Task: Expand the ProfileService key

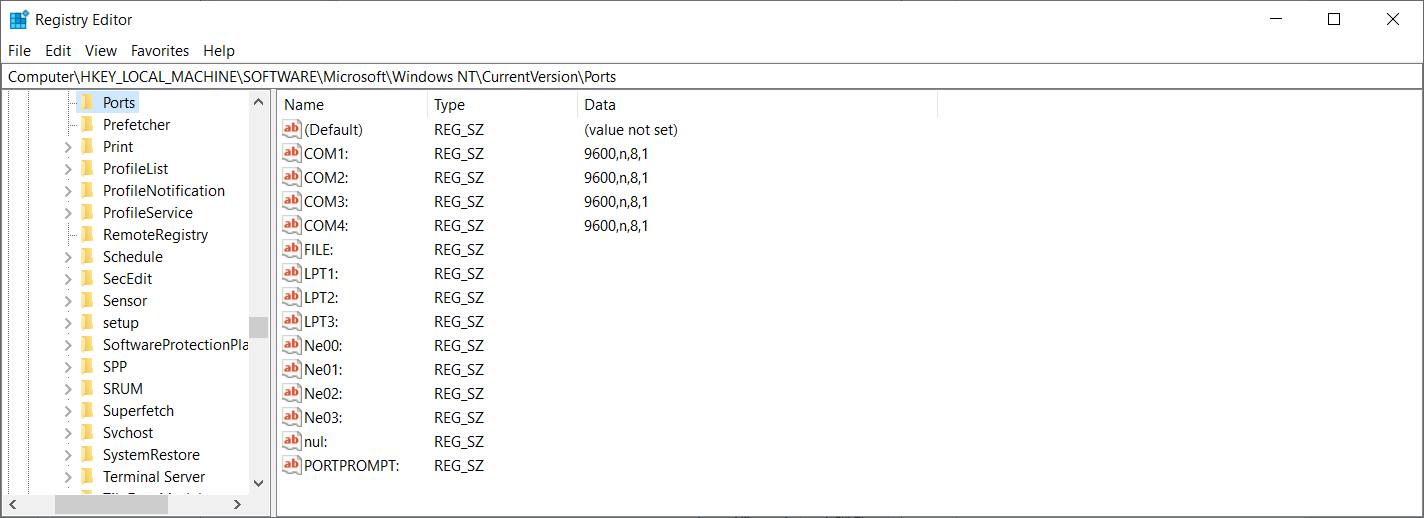Action: 68,213
